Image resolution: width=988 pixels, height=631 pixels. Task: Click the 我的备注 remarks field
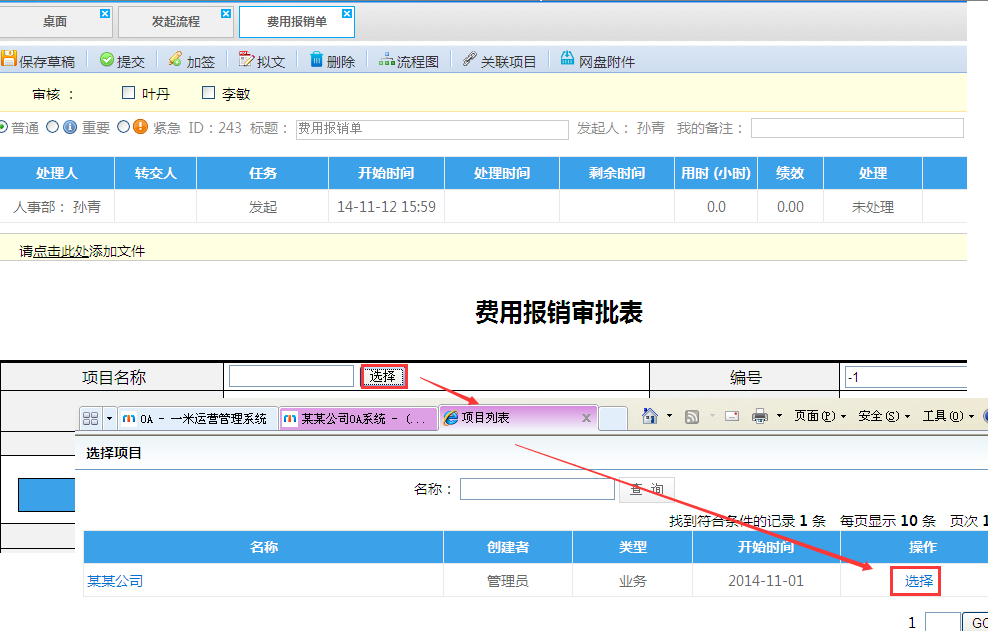pyautogui.click(x=857, y=128)
